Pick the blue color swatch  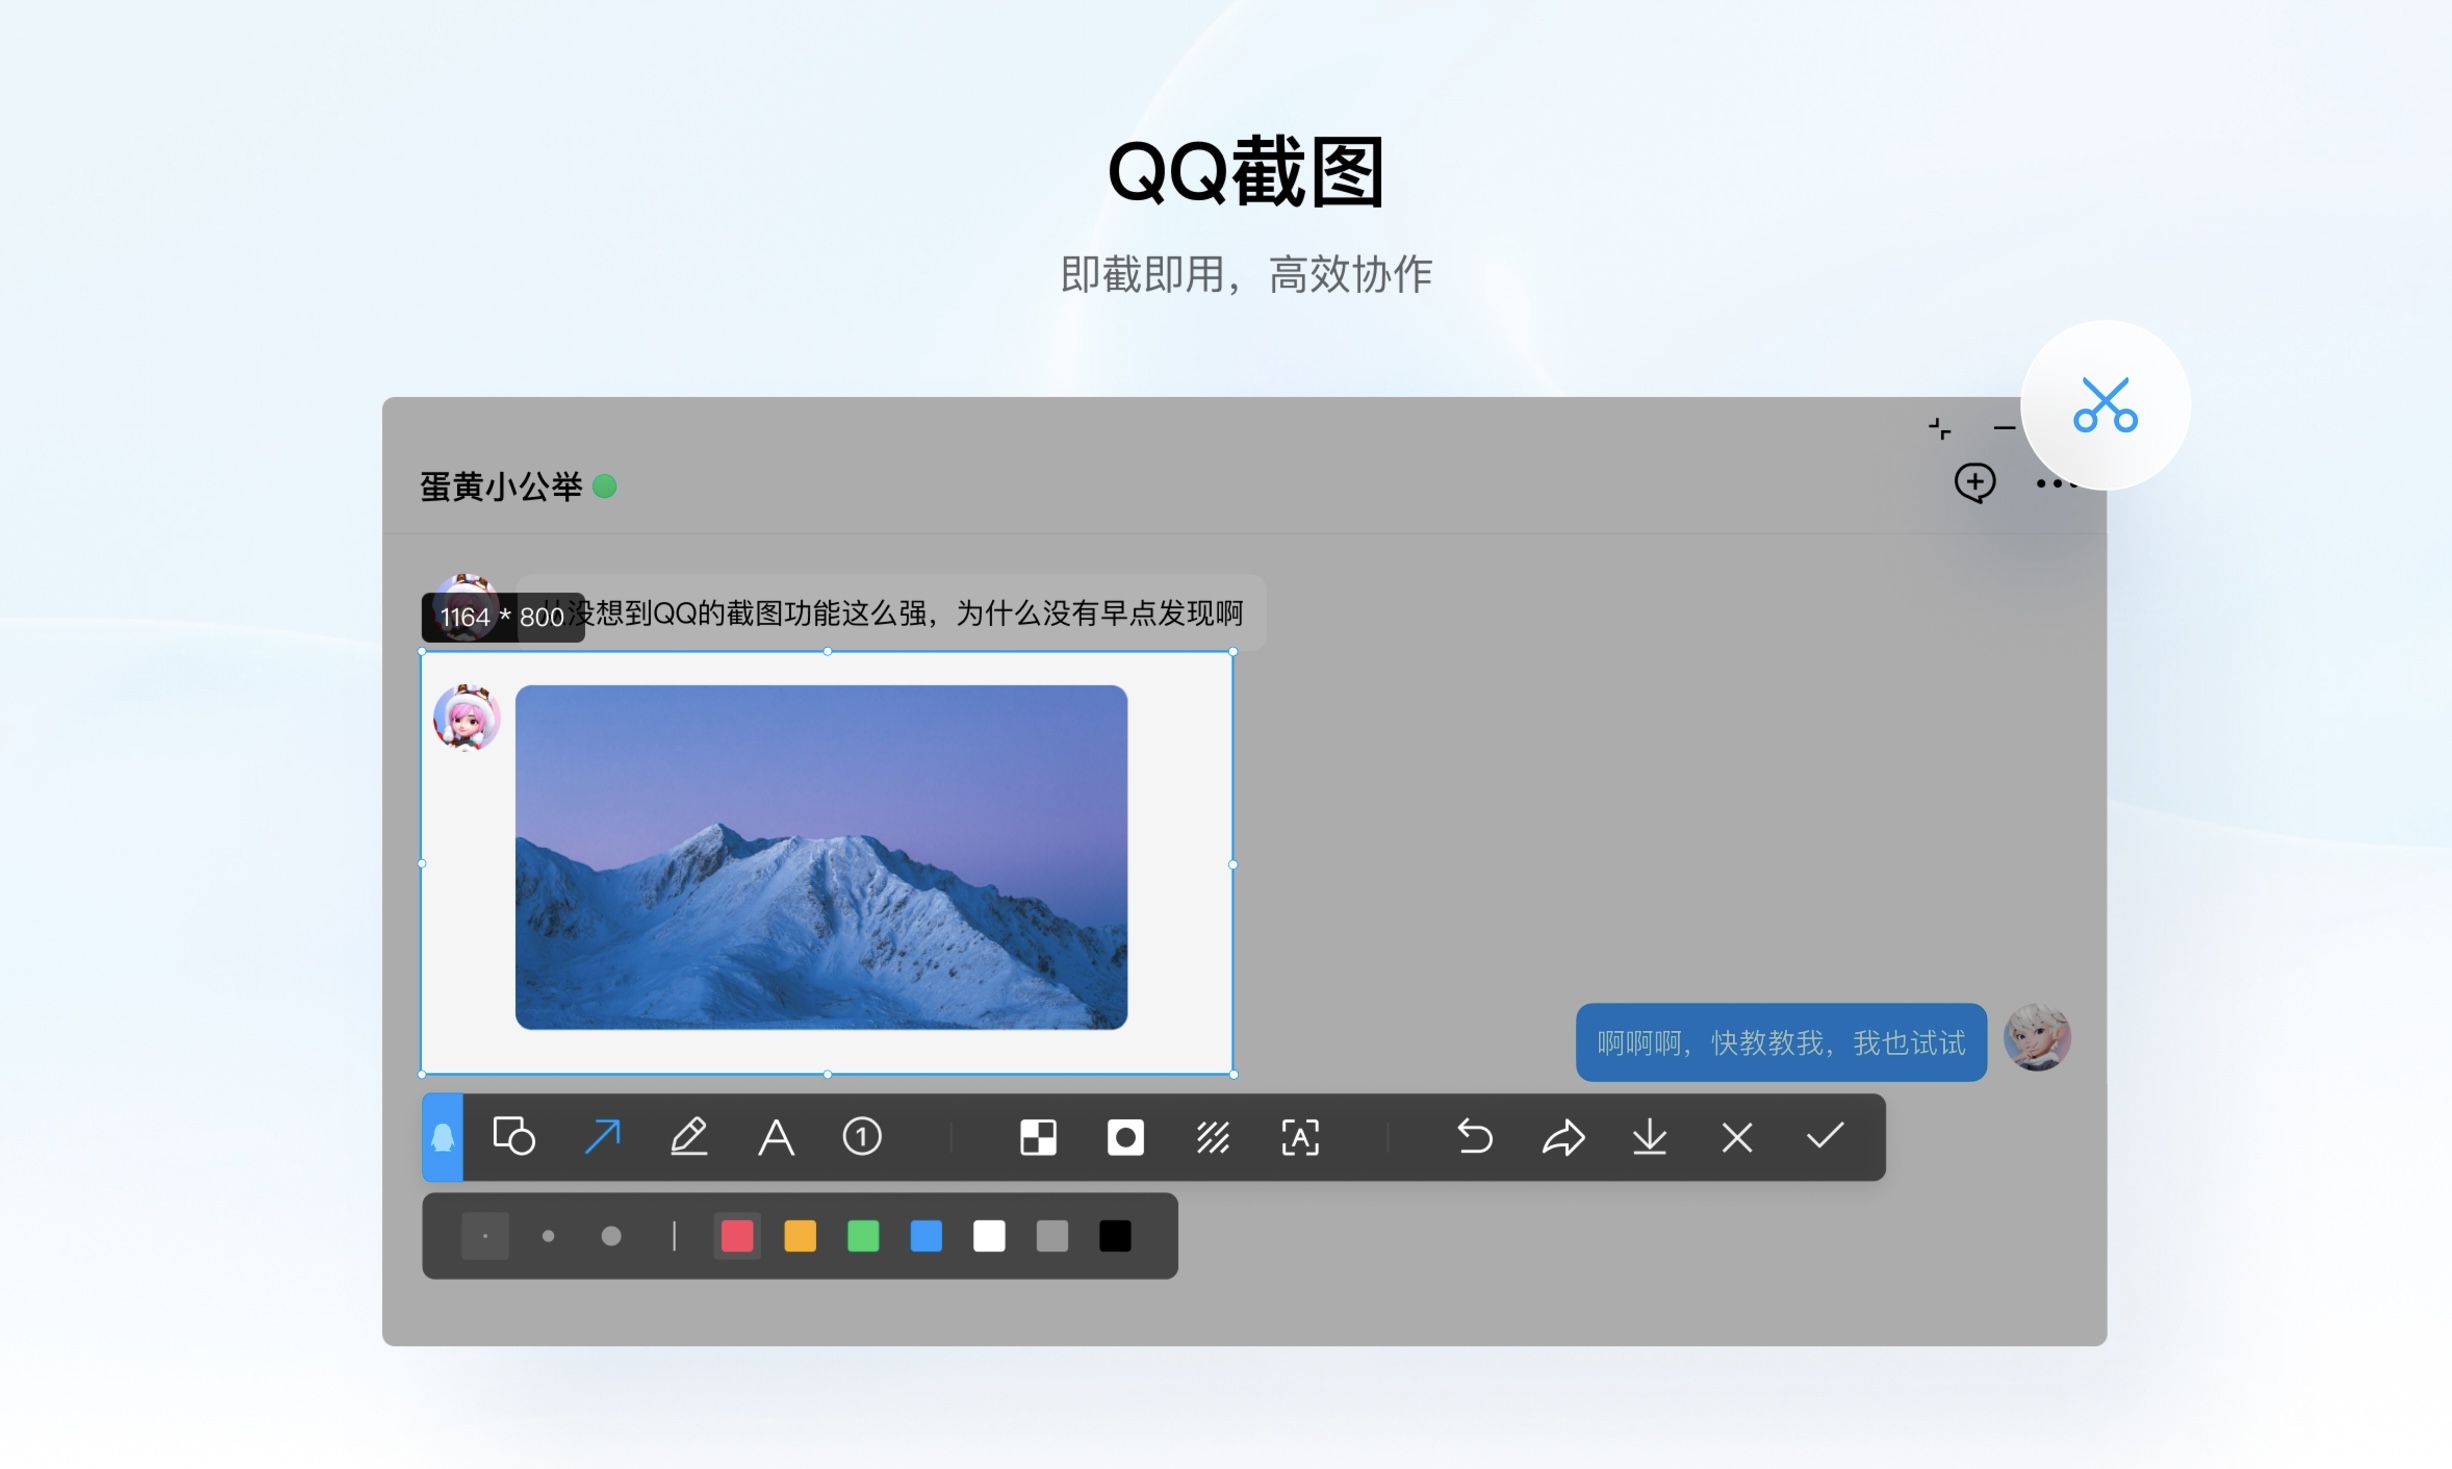(x=926, y=1236)
